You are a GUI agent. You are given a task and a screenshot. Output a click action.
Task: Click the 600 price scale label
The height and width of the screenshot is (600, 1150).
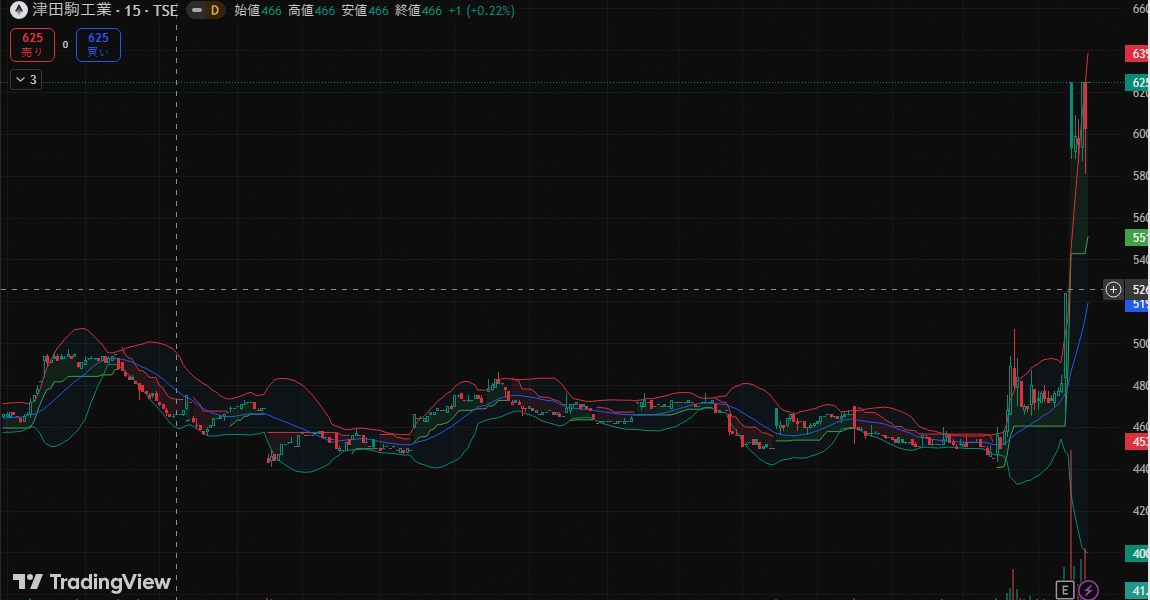(x=1140, y=133)
